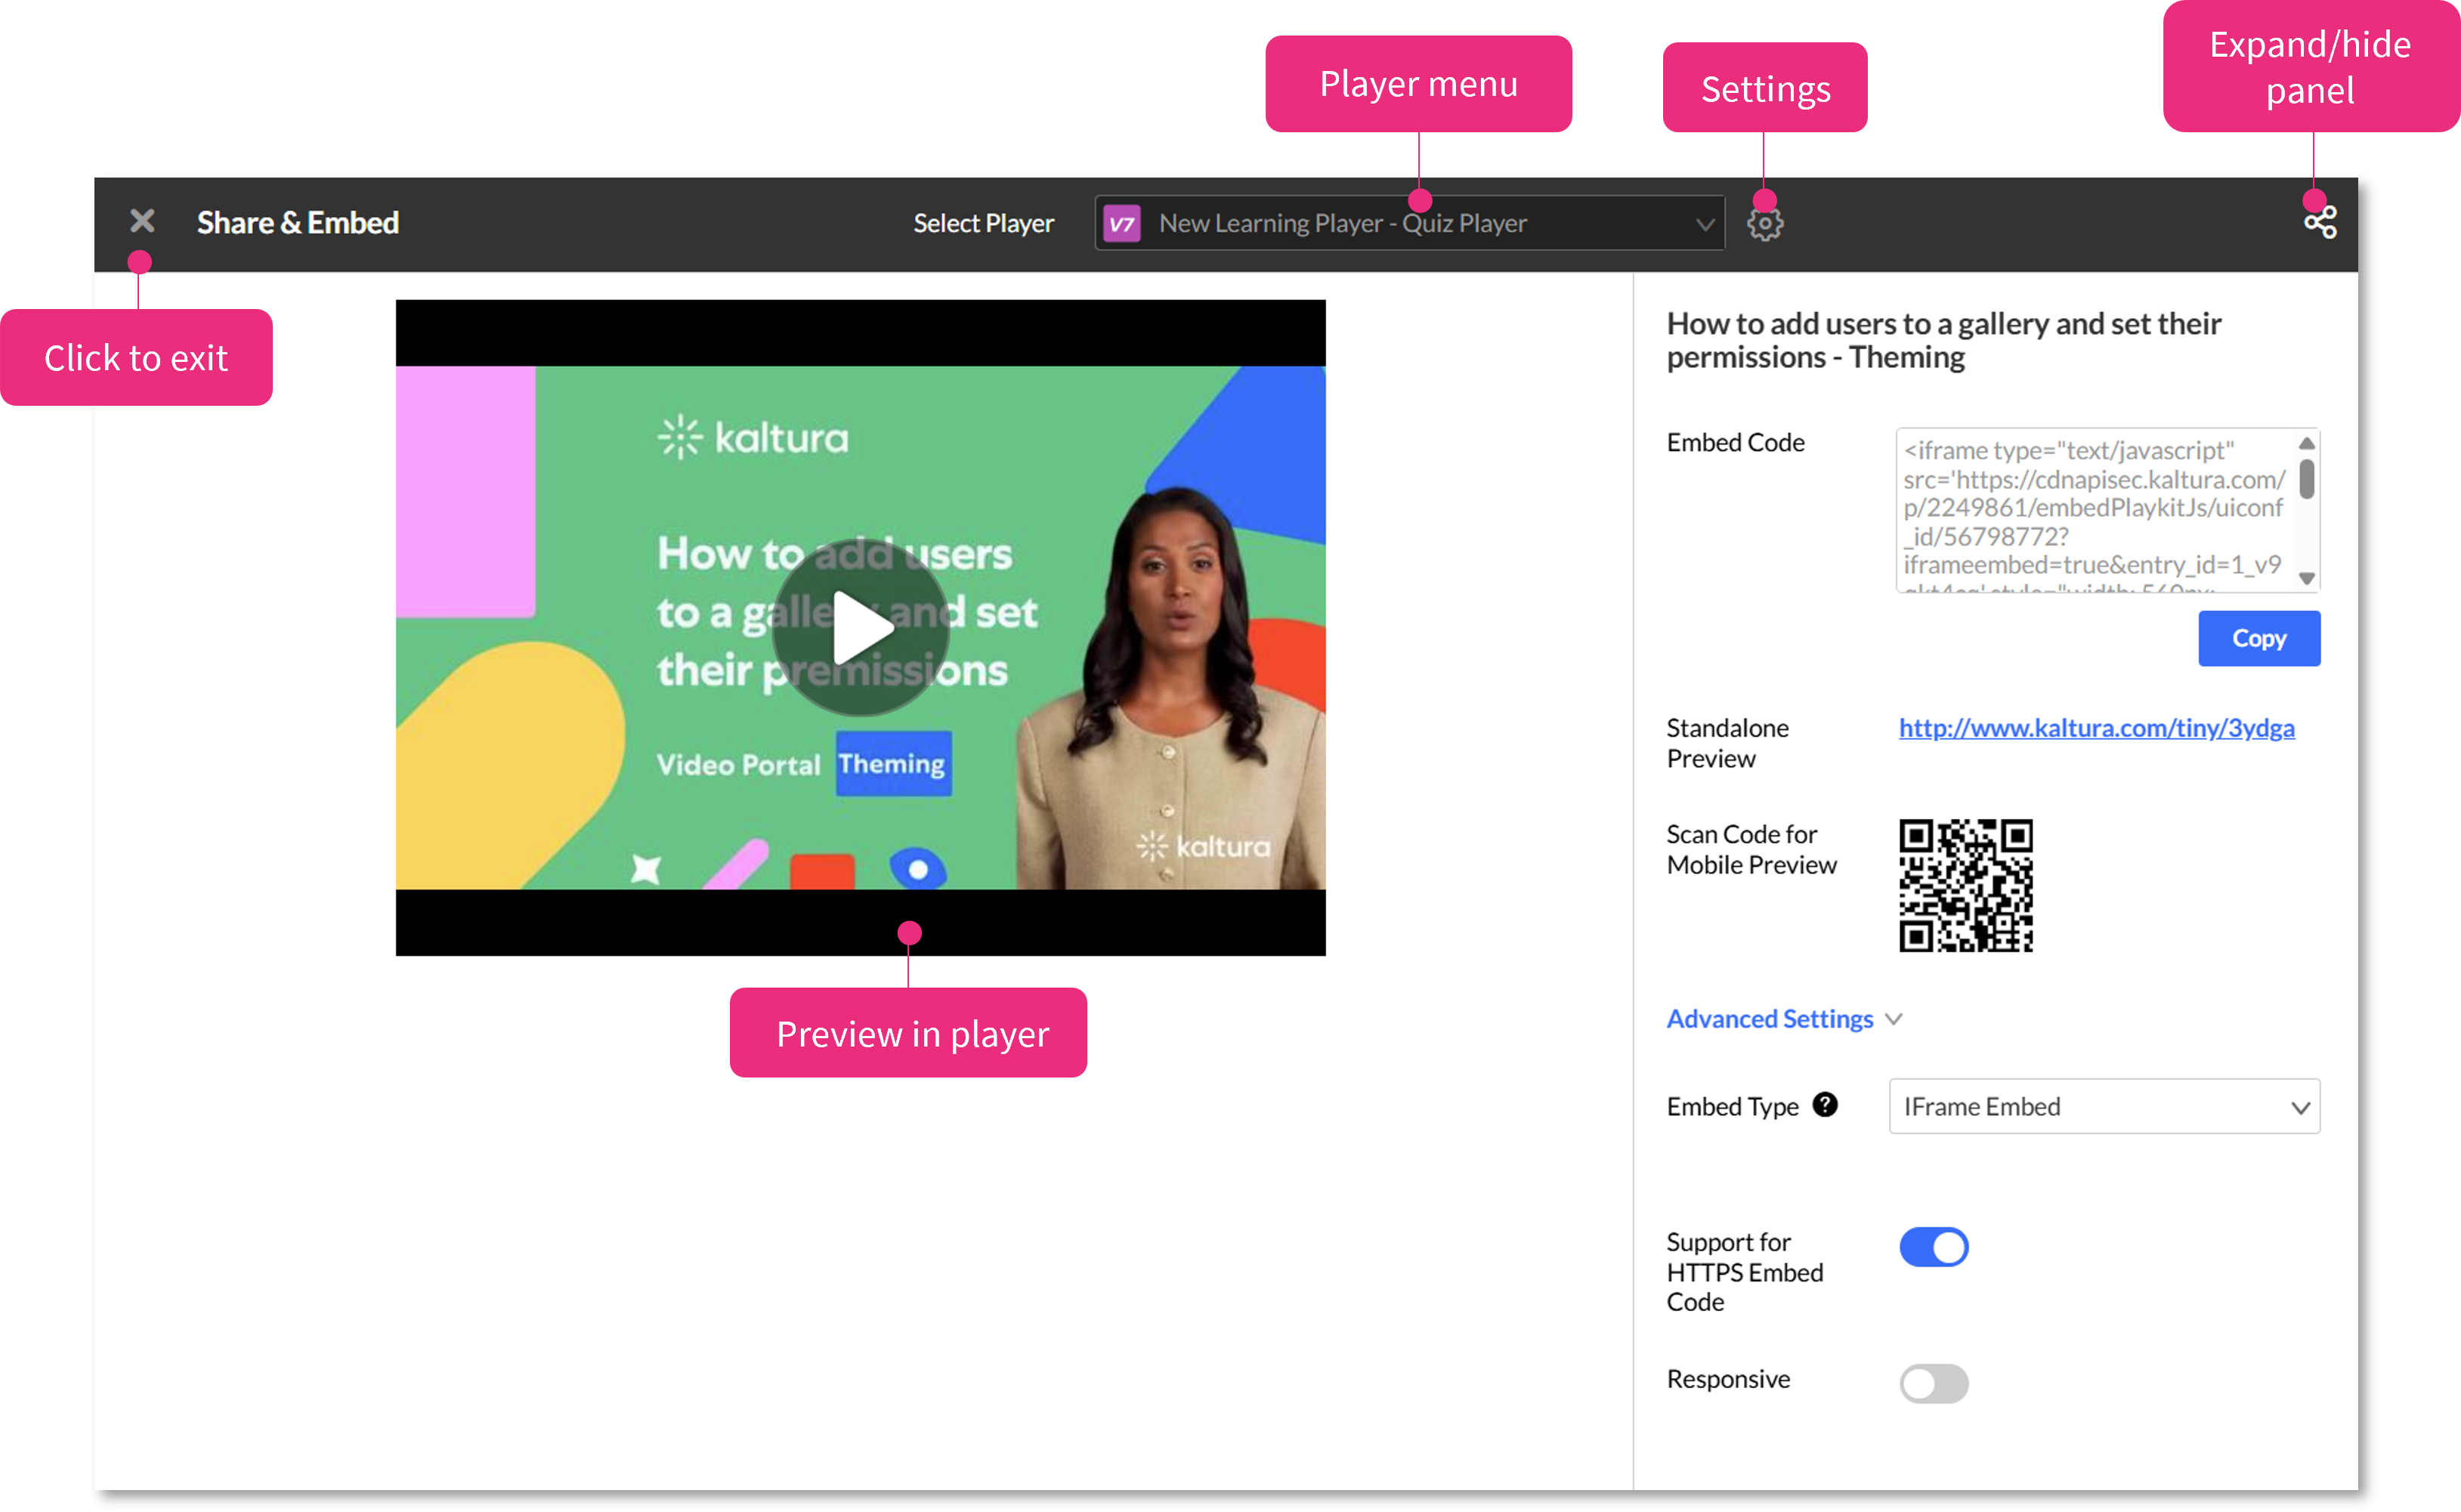The width and height of the screenshot is (2461, 1512).
Task: Open the player settings gear icon
Action: [1765, 224]
